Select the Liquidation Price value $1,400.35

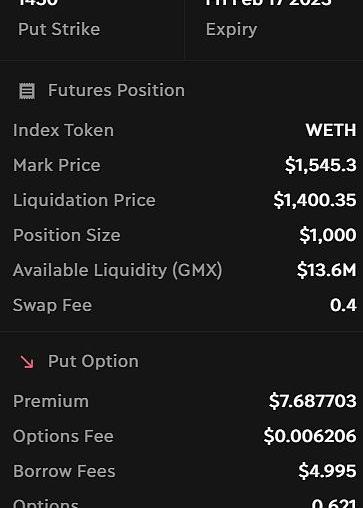pos(315,200)
